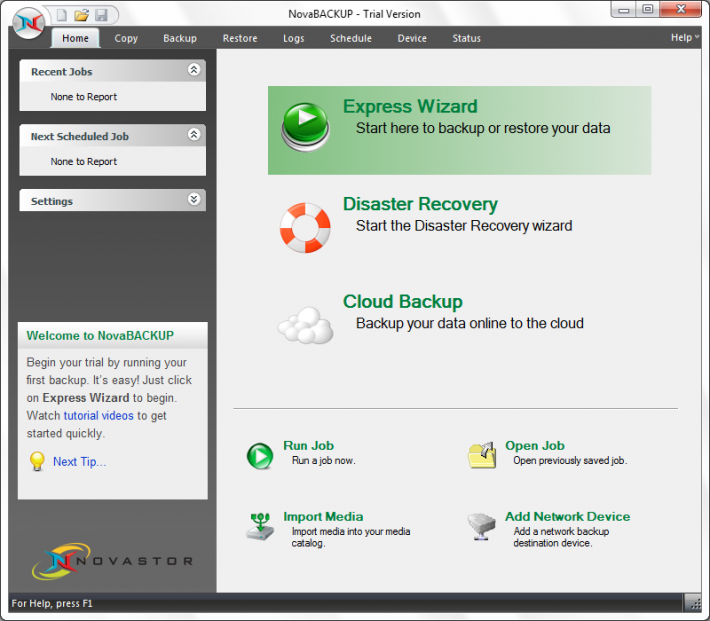
Task: Collapse the Next Scheduled Job panel
Action: point(194,135)
